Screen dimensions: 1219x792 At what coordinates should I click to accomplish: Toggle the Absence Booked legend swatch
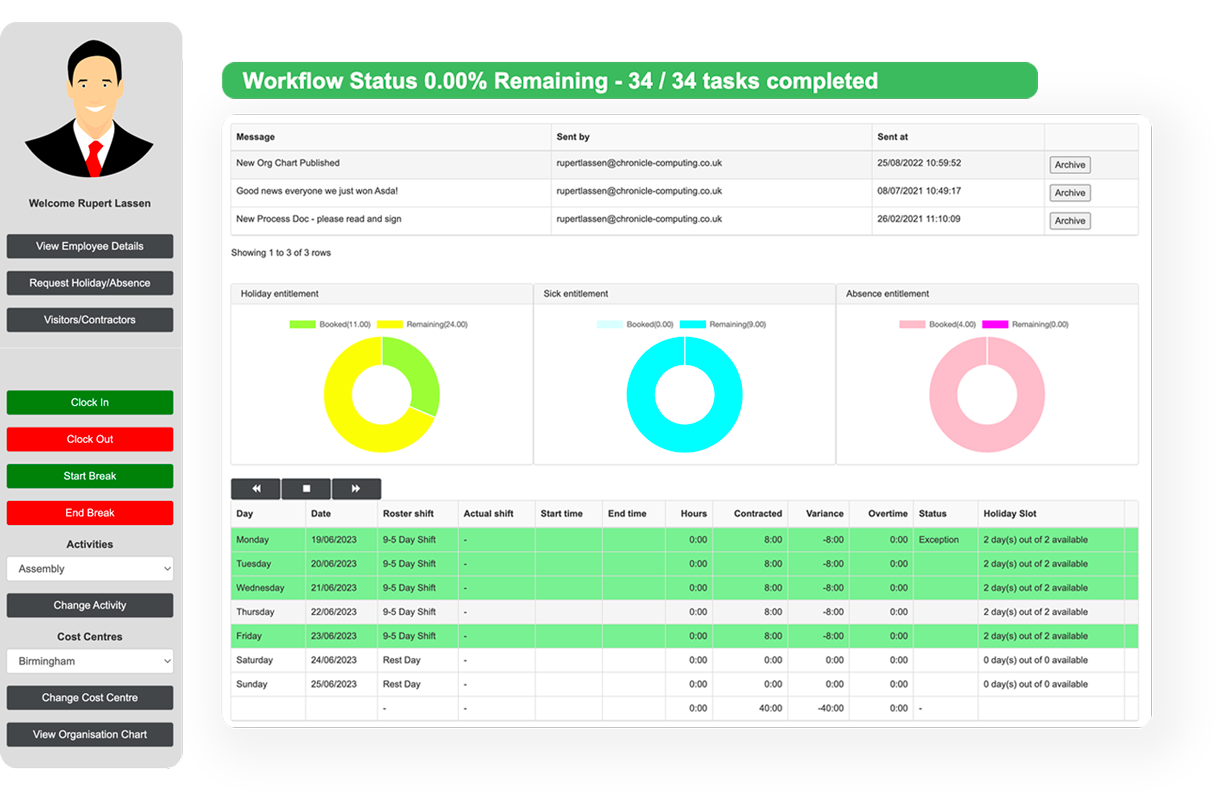pyautogui.click(x=912, y=325)
